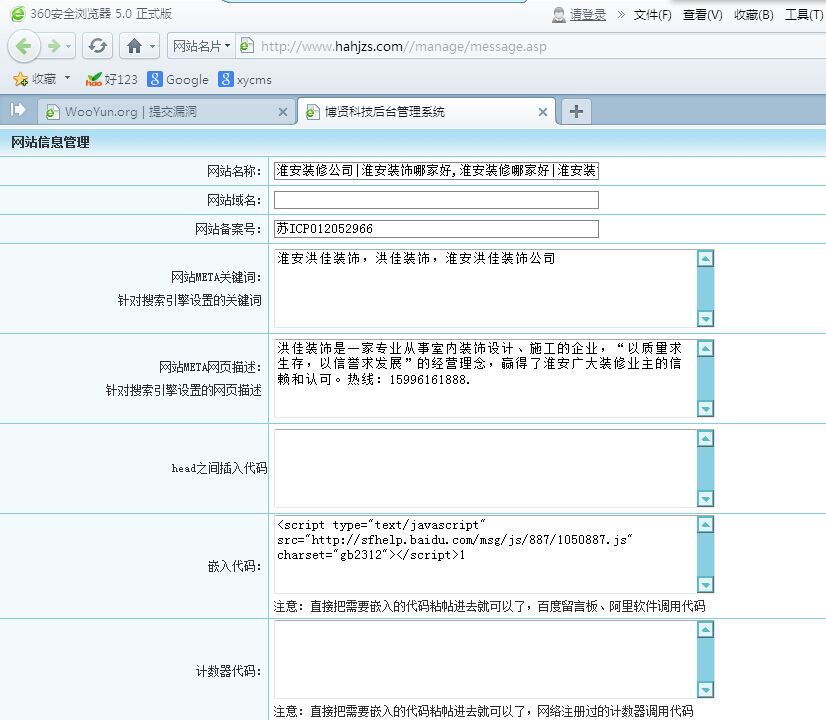
Task: Open forward history dropdown arrow
Action: tap(68, 46)
